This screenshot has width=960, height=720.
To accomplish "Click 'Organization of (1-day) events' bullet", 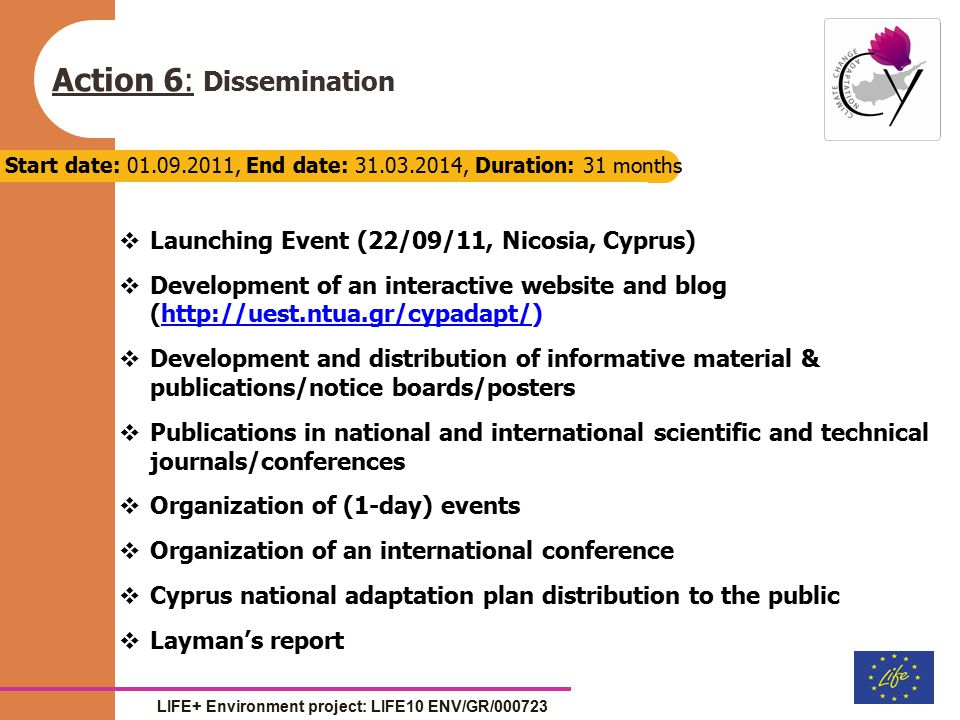I will pos(336,506).
